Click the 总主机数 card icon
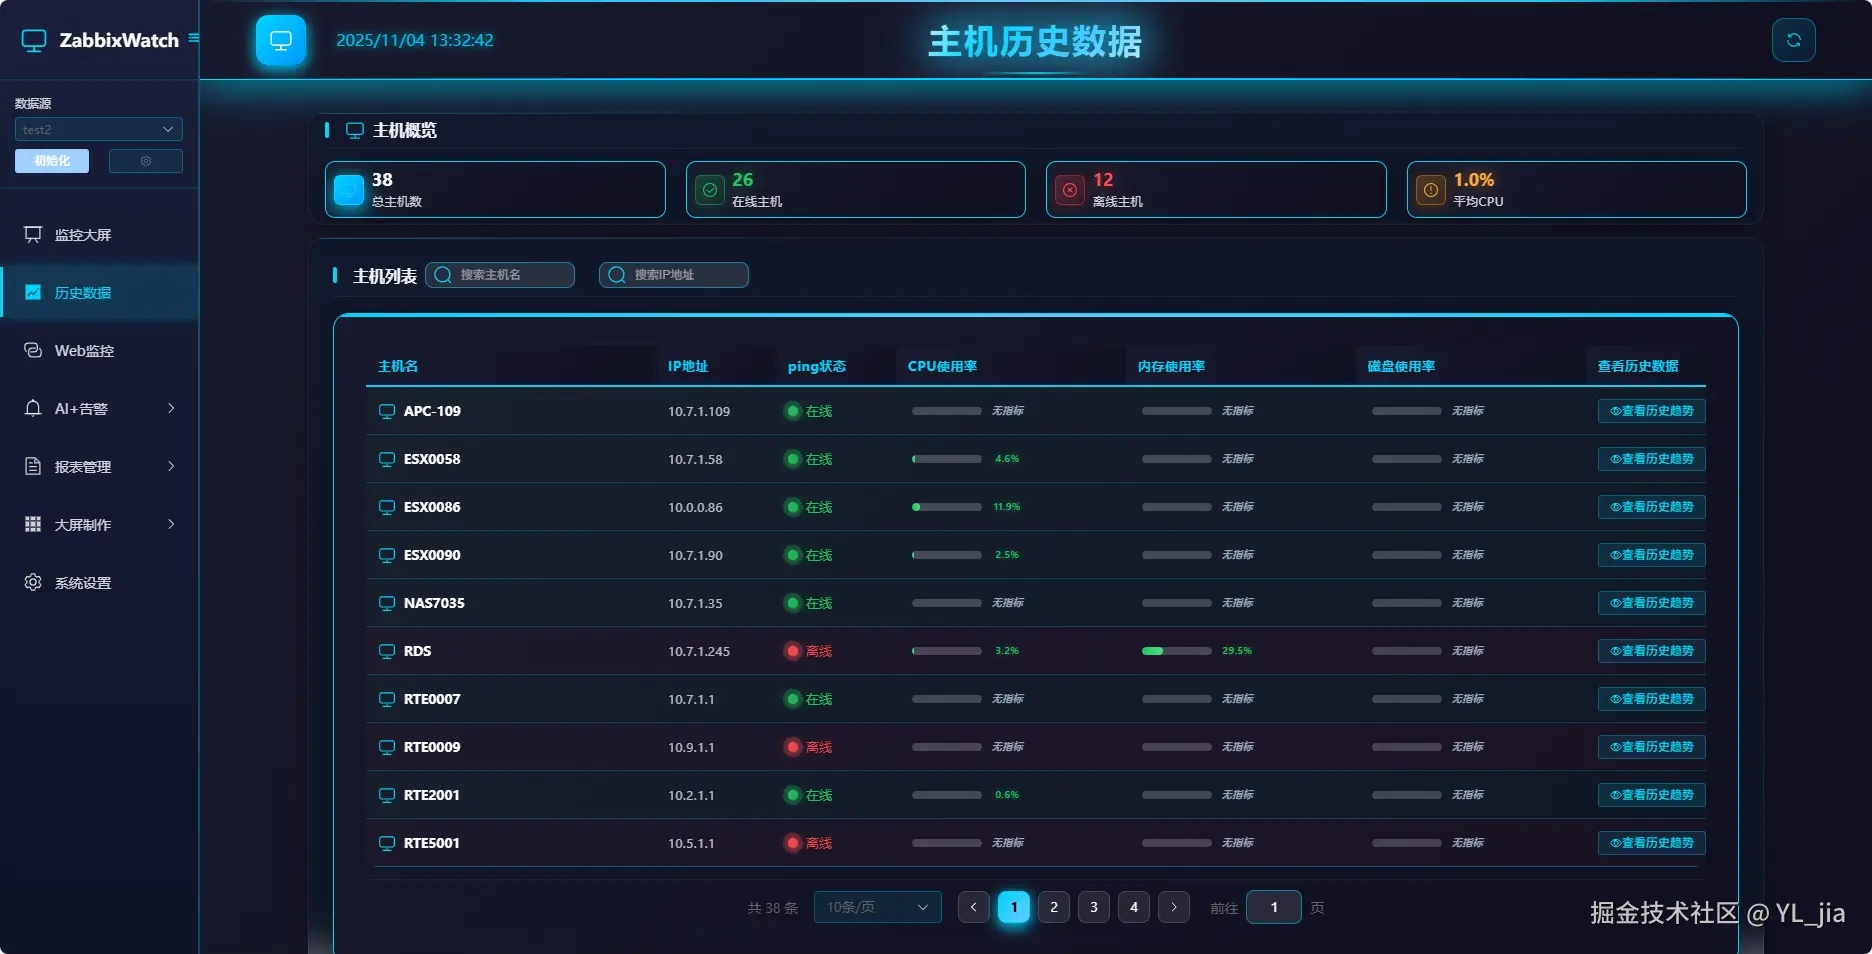Viewport: 1872px width, 954px height. pyautogui.click(x=349, y=190)
